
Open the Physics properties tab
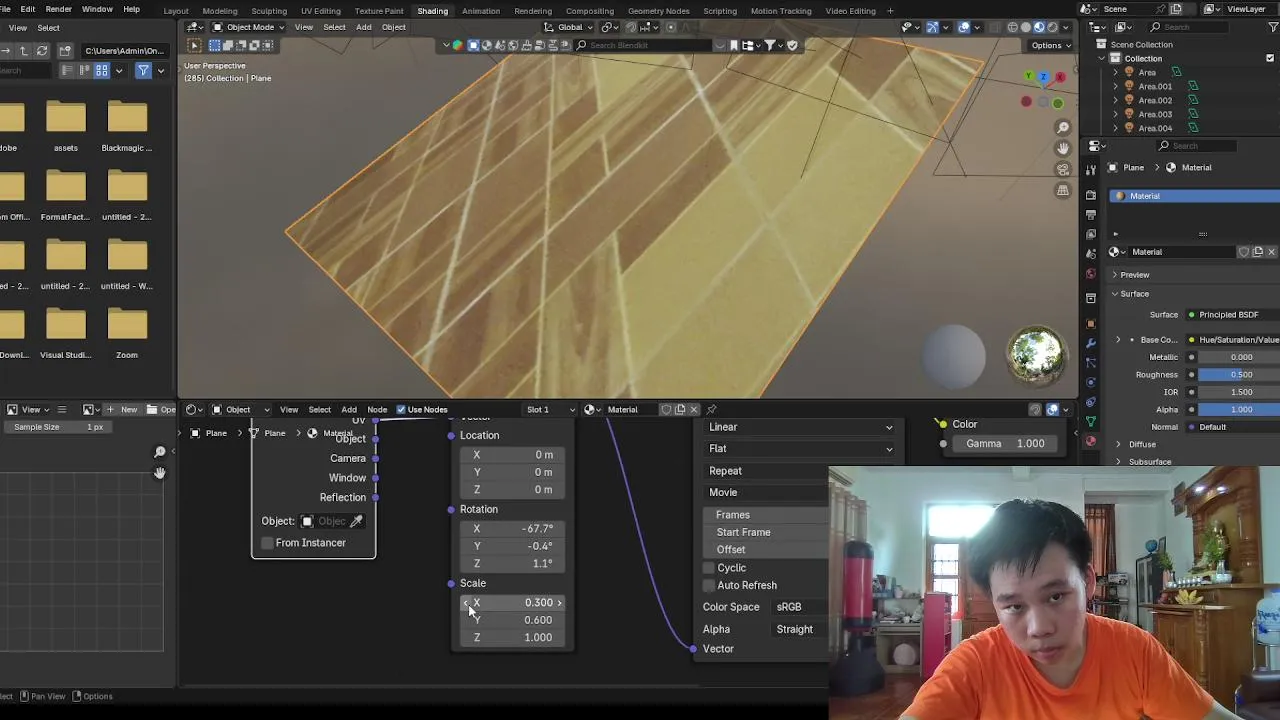point(1091,381)
